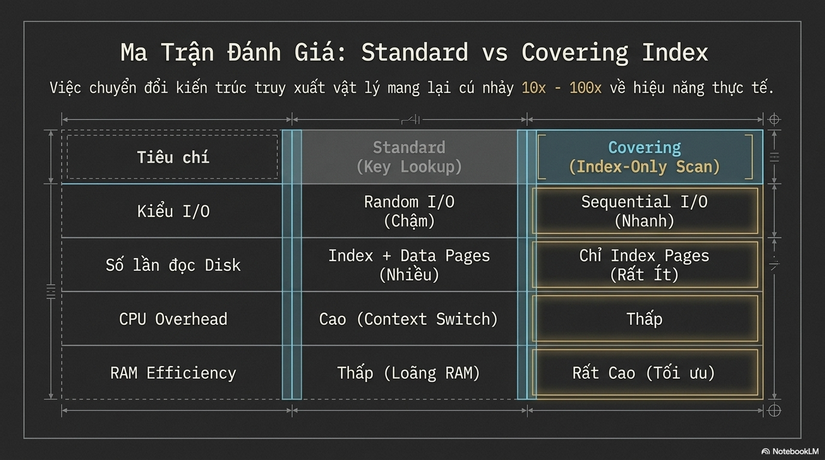Screen dimensions: 825x460
Task: Click the highlighted Thấp cell
Action: tap(645, 318)
